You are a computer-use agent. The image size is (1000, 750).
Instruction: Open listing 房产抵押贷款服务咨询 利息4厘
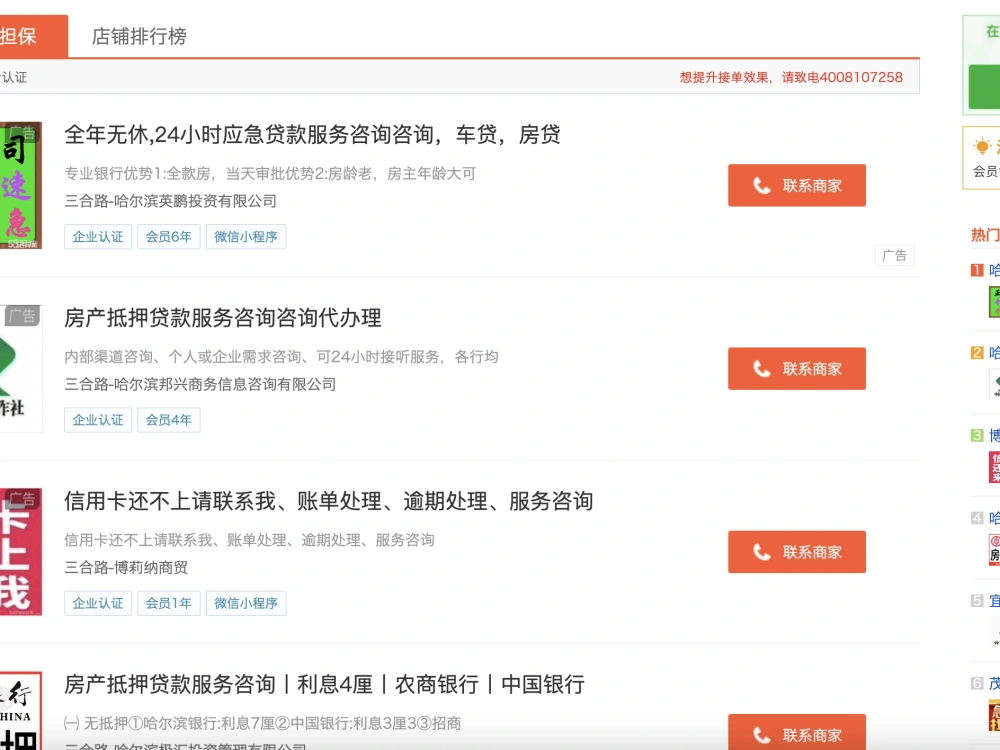[324, 684]
